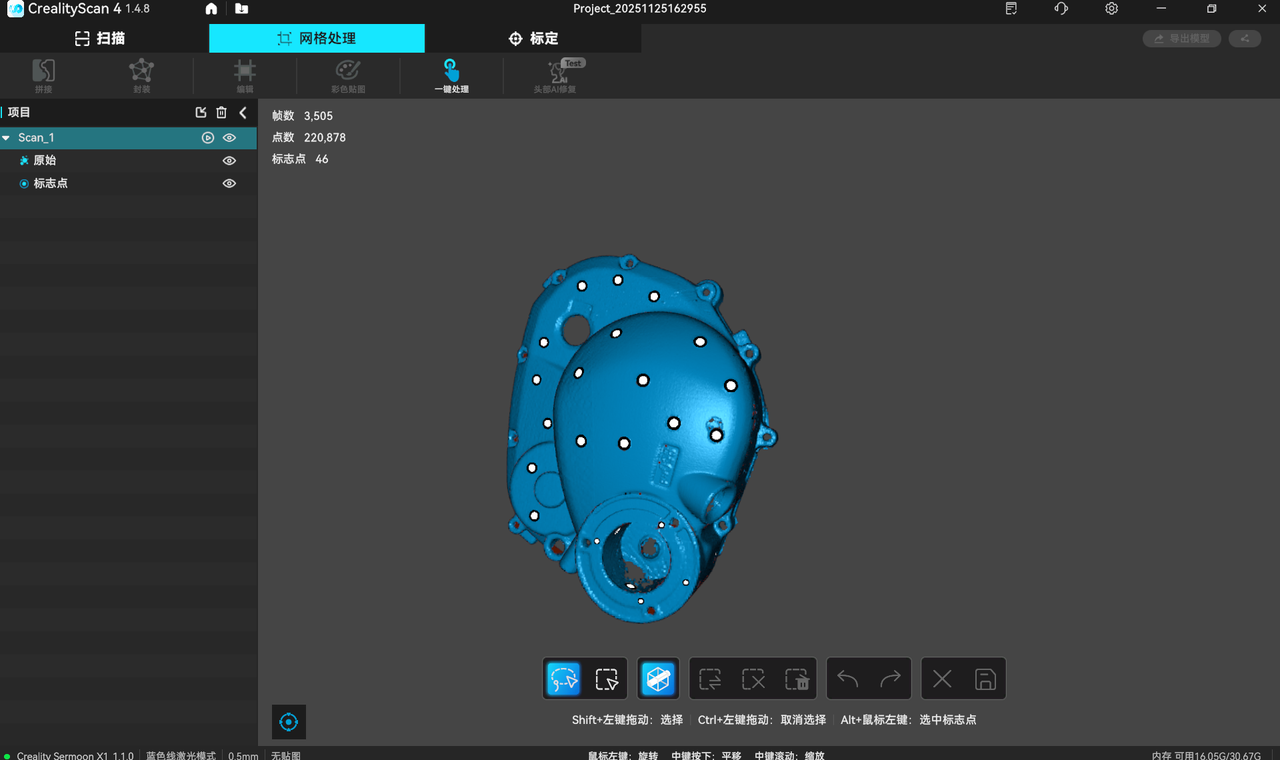Viewport: 1280px width, 760px height.
Task: Hide the Scan_1 item with eye icon
Action: [x=229, y=138]
